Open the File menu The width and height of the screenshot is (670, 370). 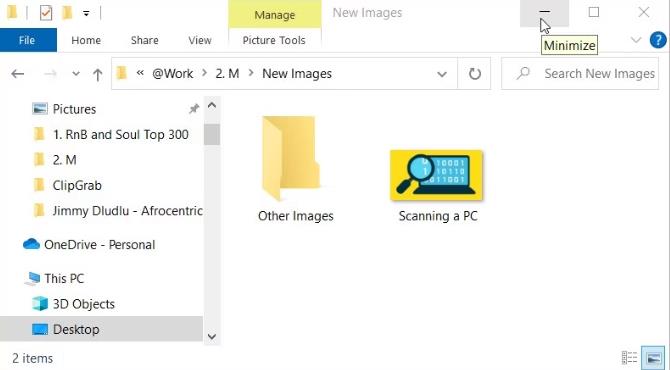26,40
